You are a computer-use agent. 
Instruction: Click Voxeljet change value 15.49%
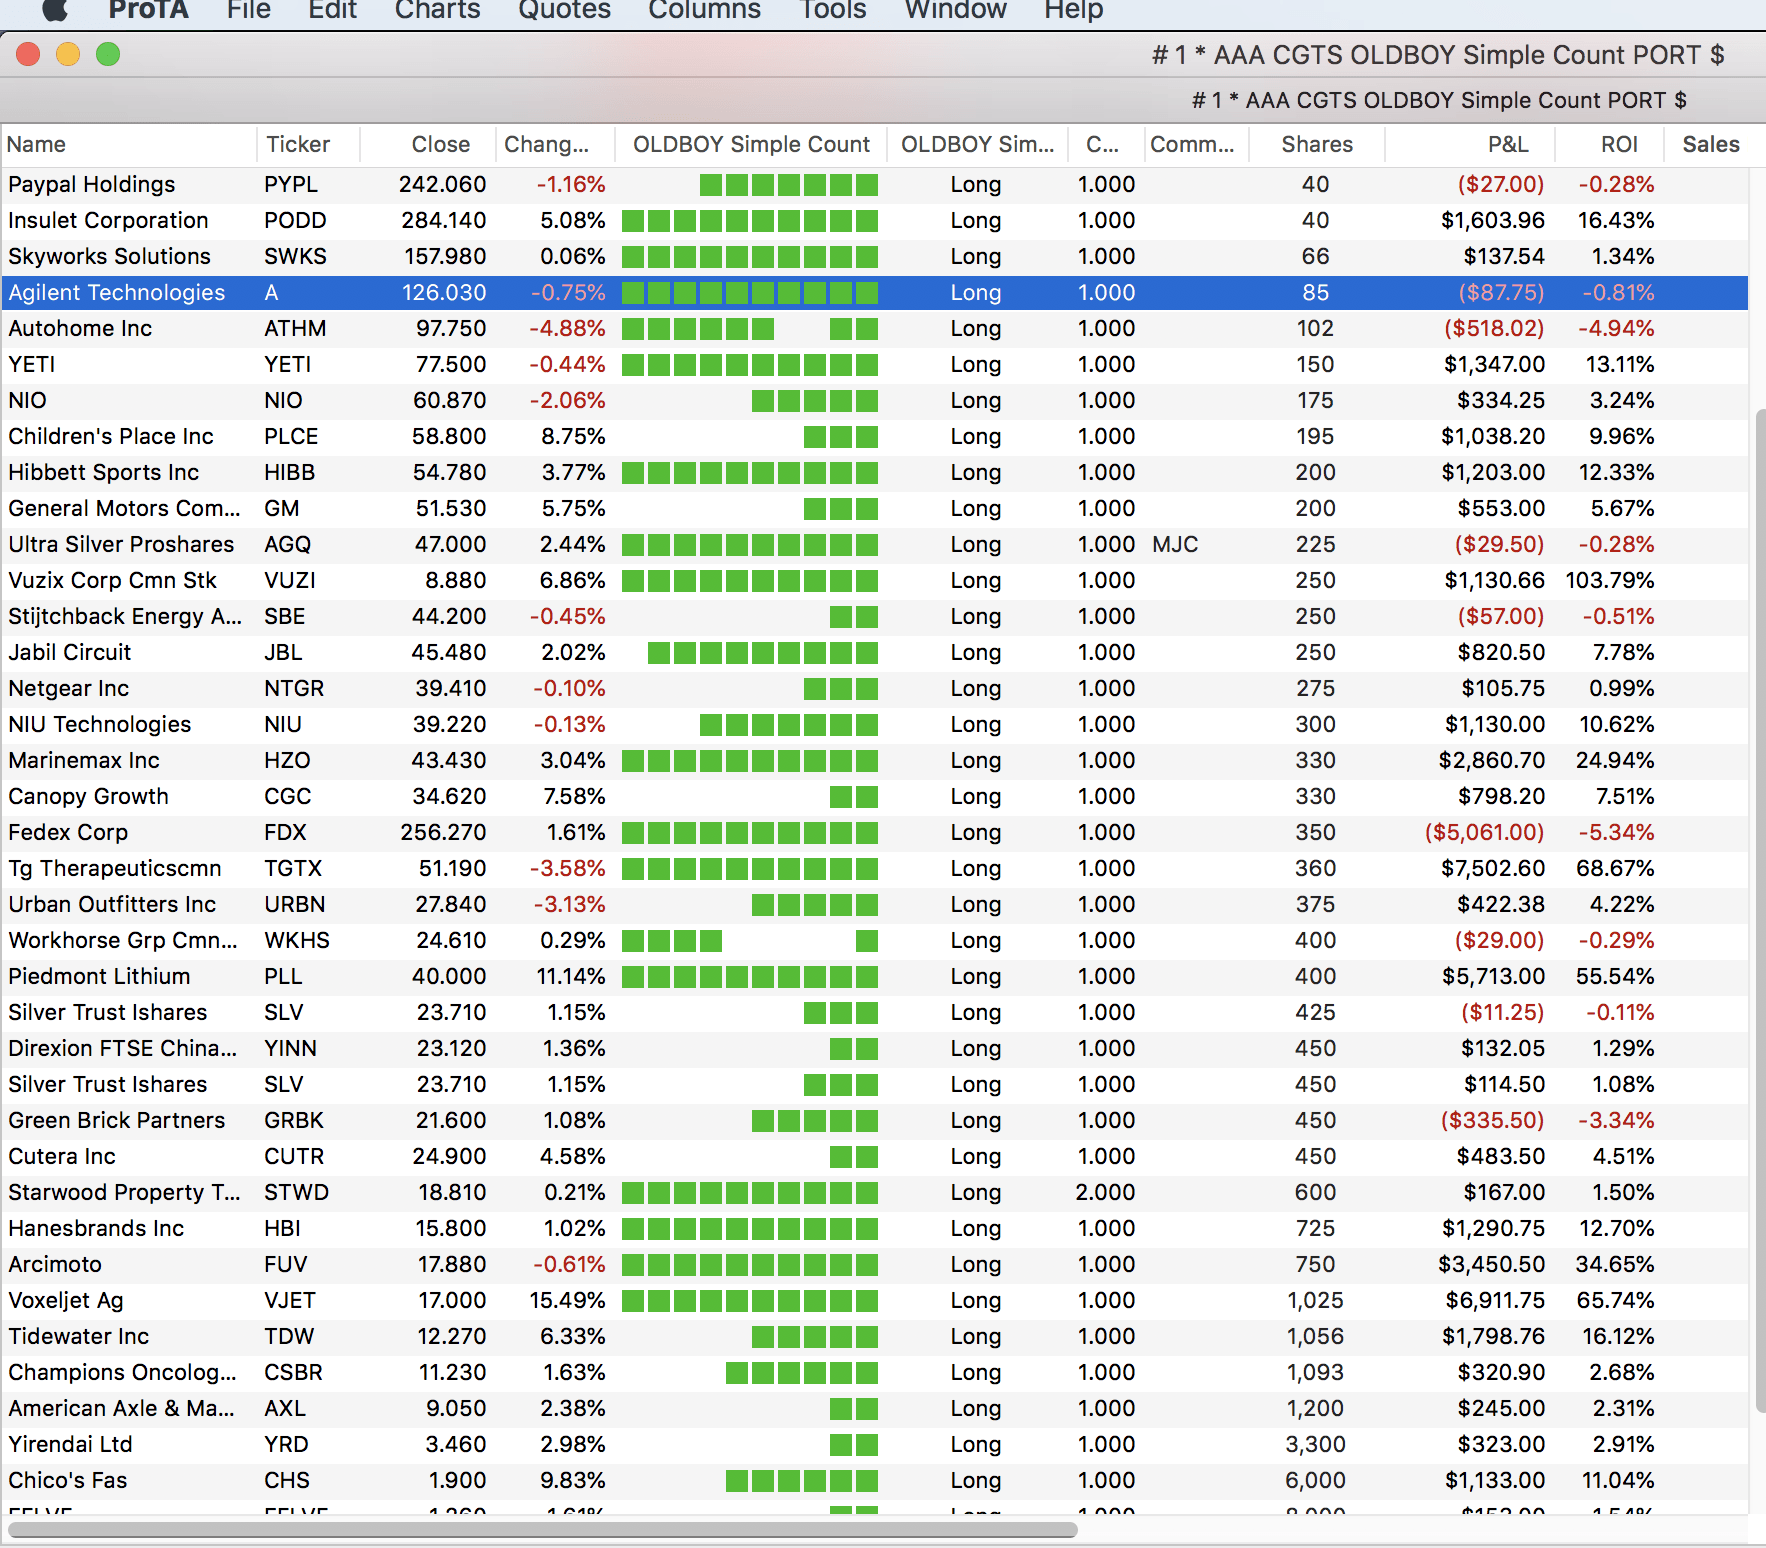[567, 1300]
